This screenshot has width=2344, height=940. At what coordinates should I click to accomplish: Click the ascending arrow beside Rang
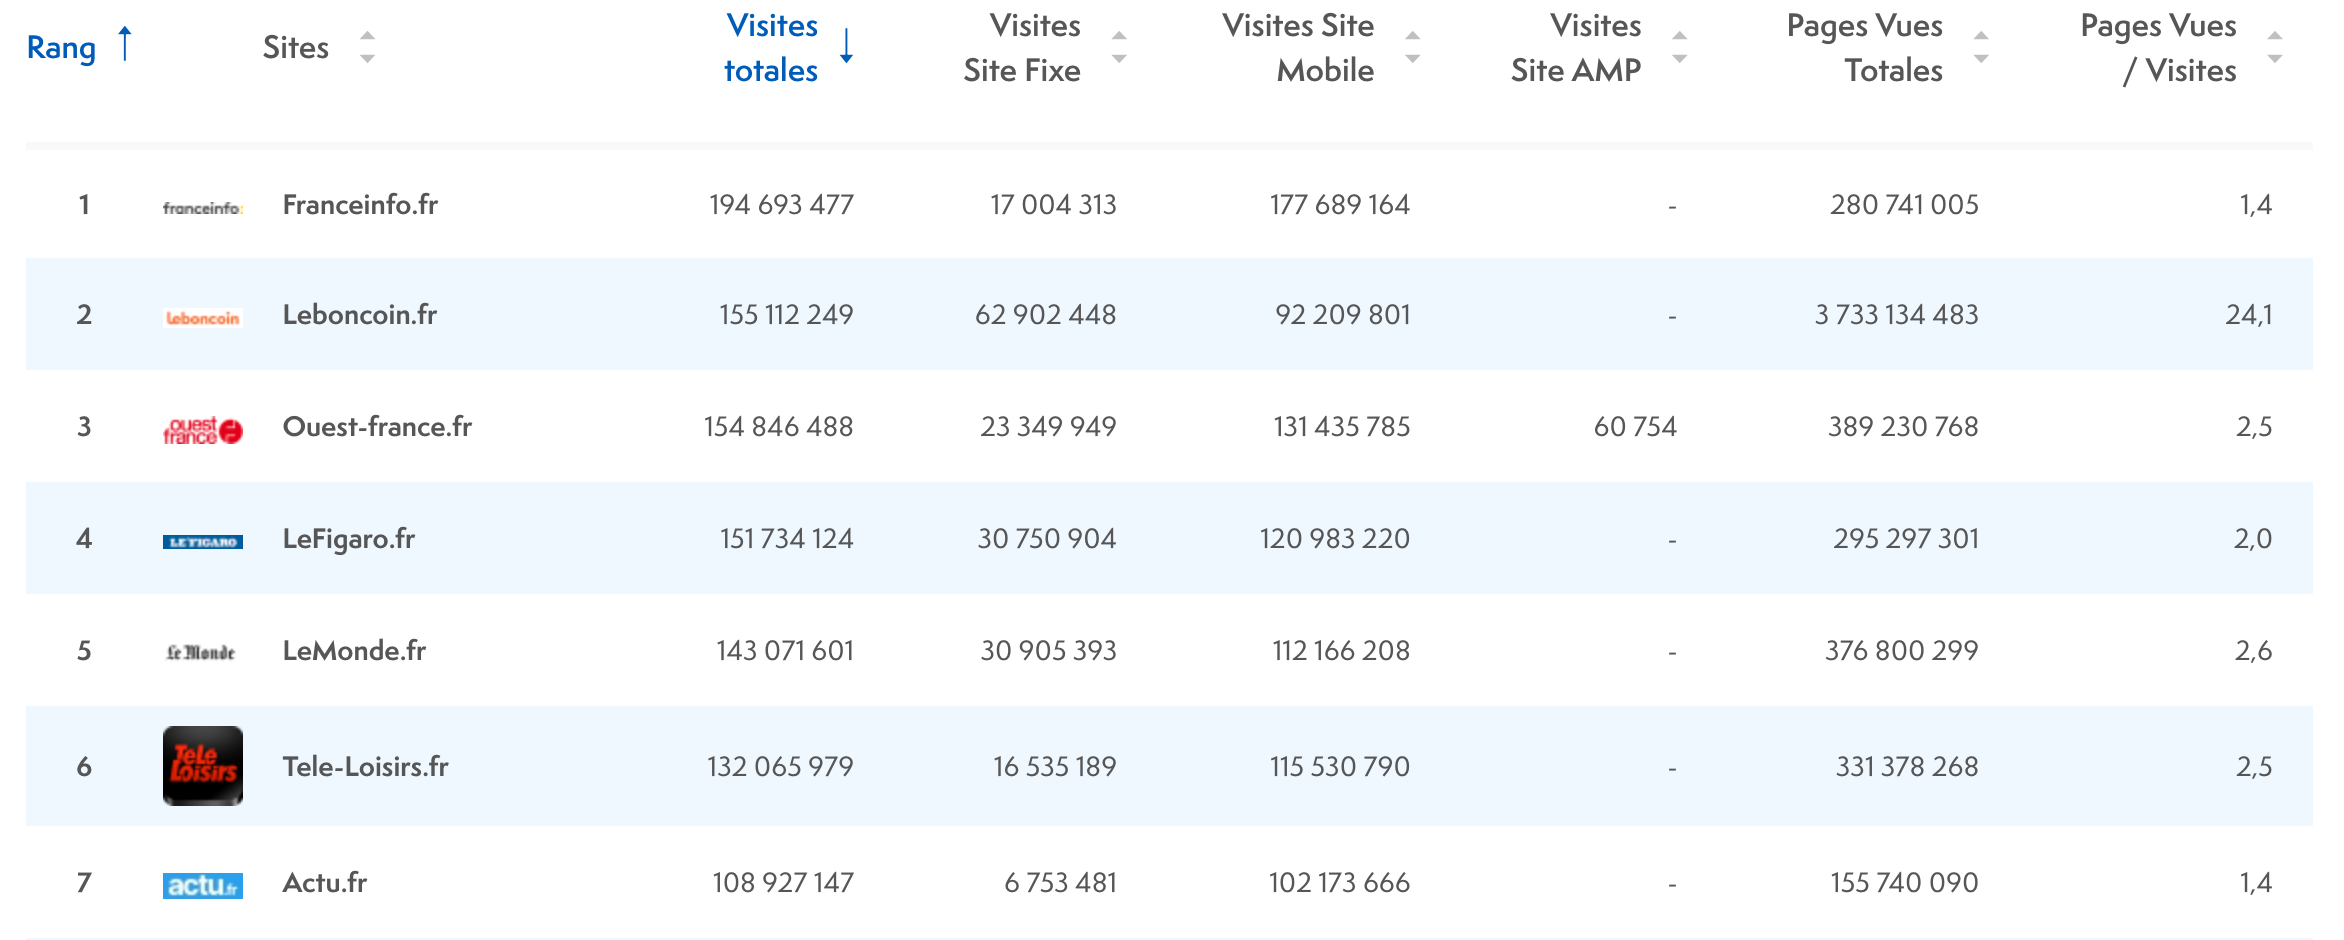coord(125,44)
